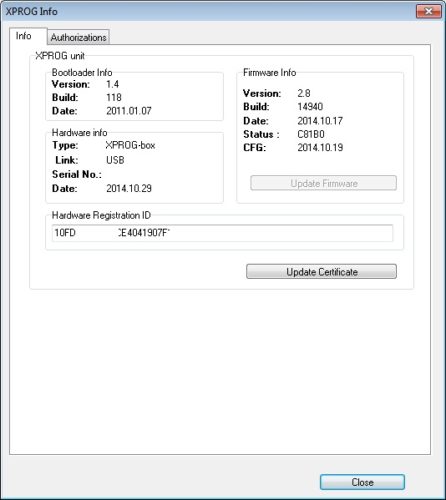Click the firmware date 2014.10.17
This screenshot has width=446, height=500.
tap(320, 121)
